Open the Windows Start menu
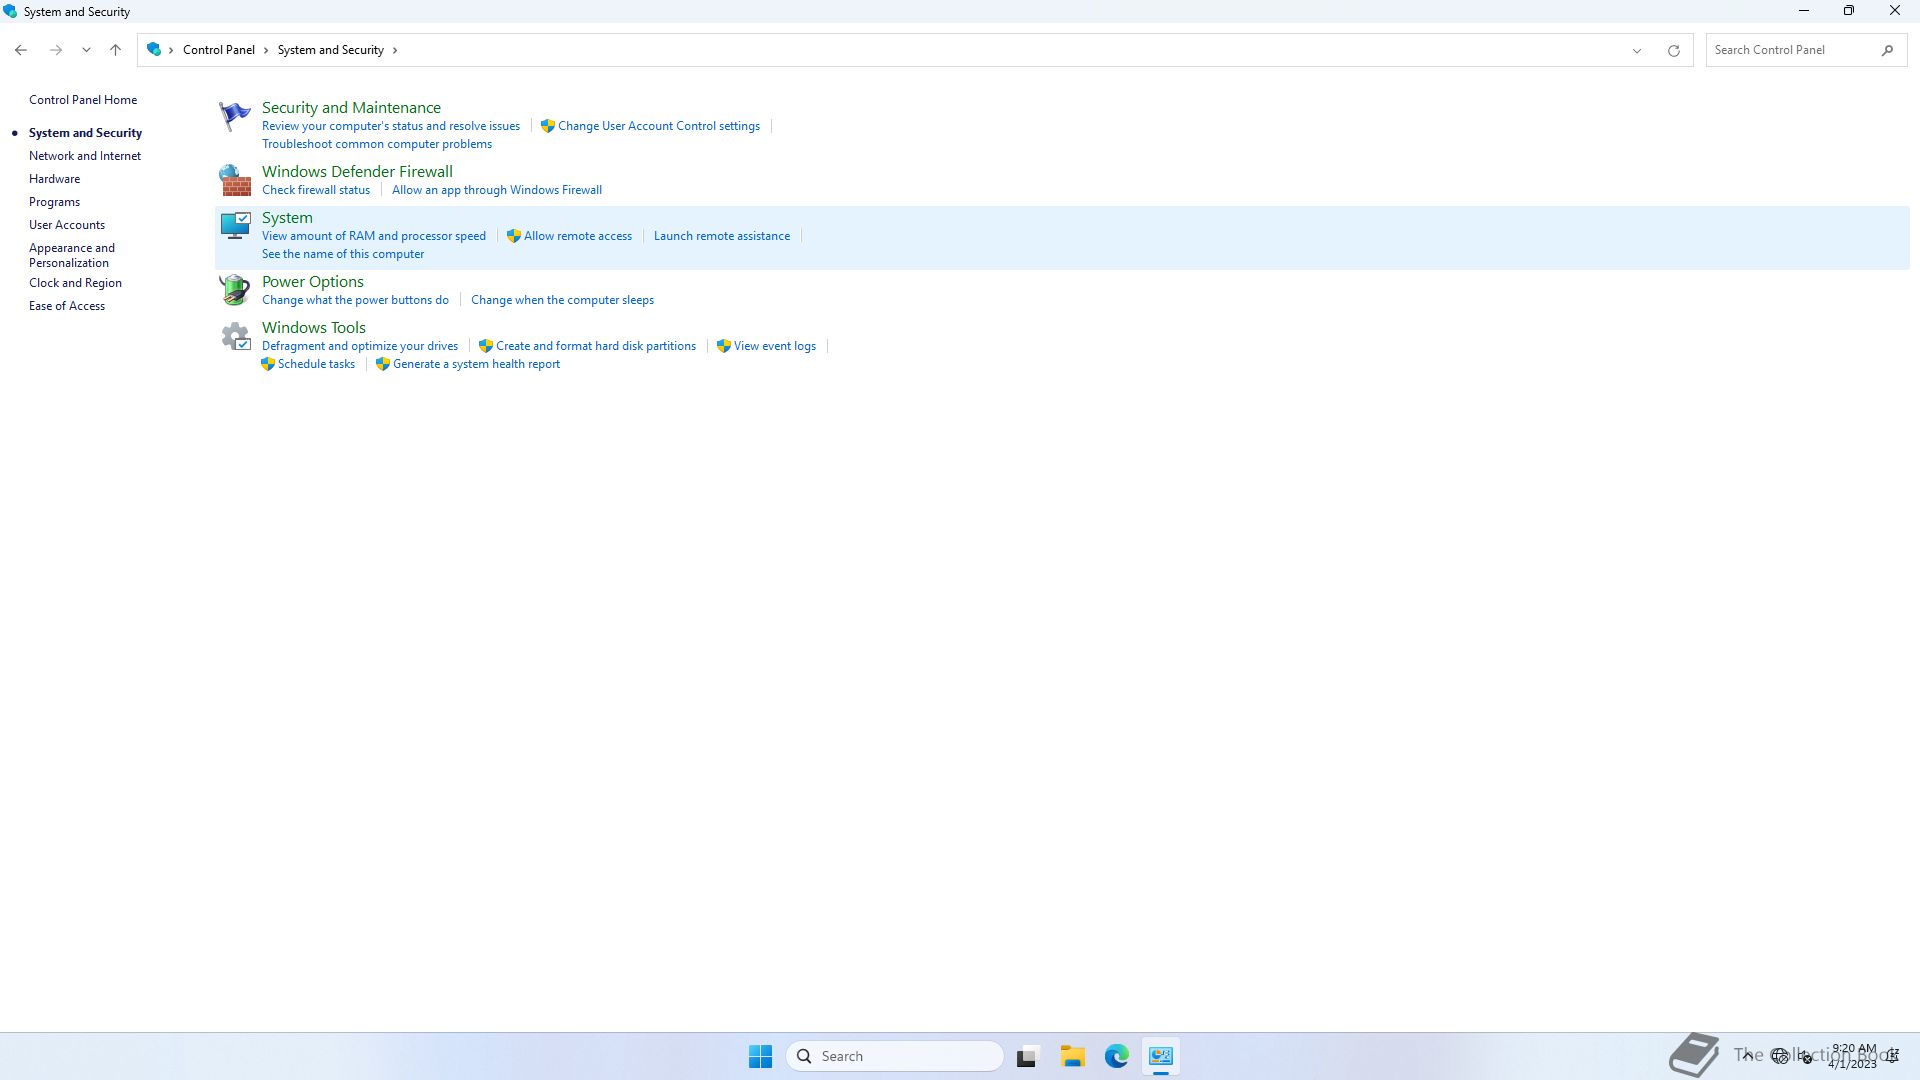The height and width of the screenshot is (1080, 1920). (760, 1056)
